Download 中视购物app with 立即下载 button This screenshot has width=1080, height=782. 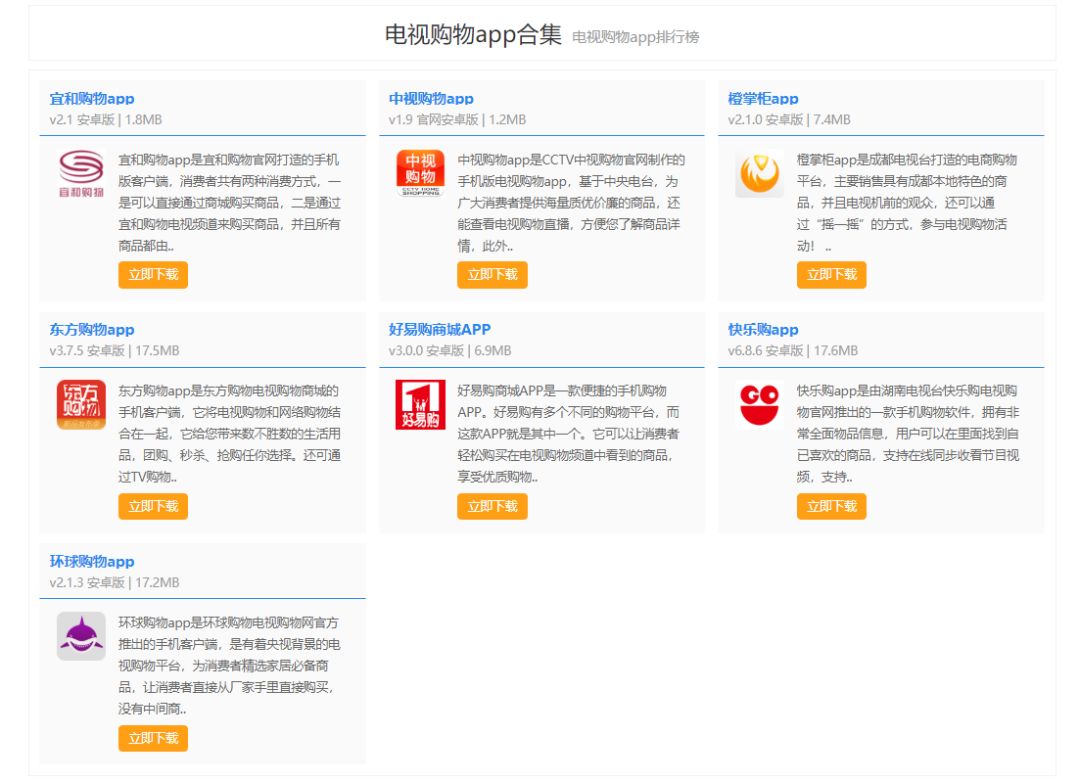coord(492,275)
